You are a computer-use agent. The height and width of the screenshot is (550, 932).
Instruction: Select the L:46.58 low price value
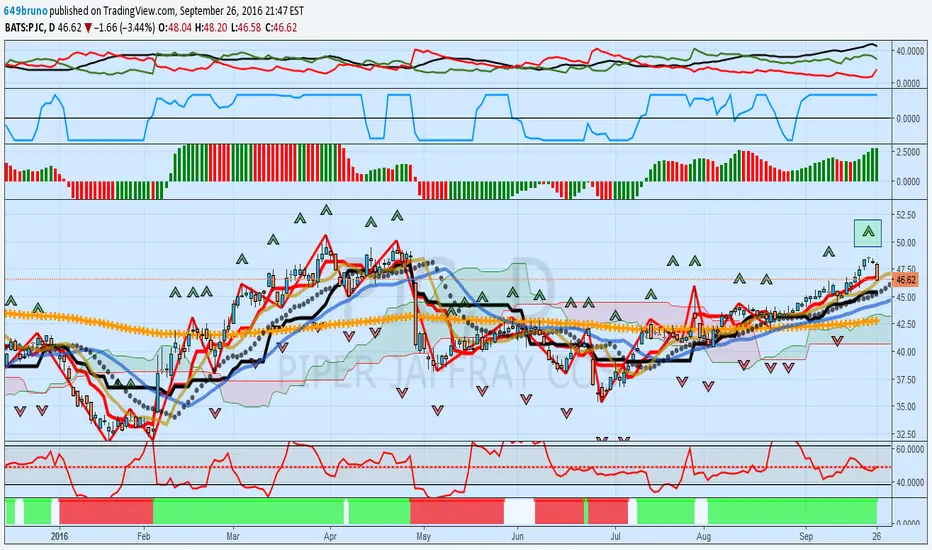click(x=245, y=27)
